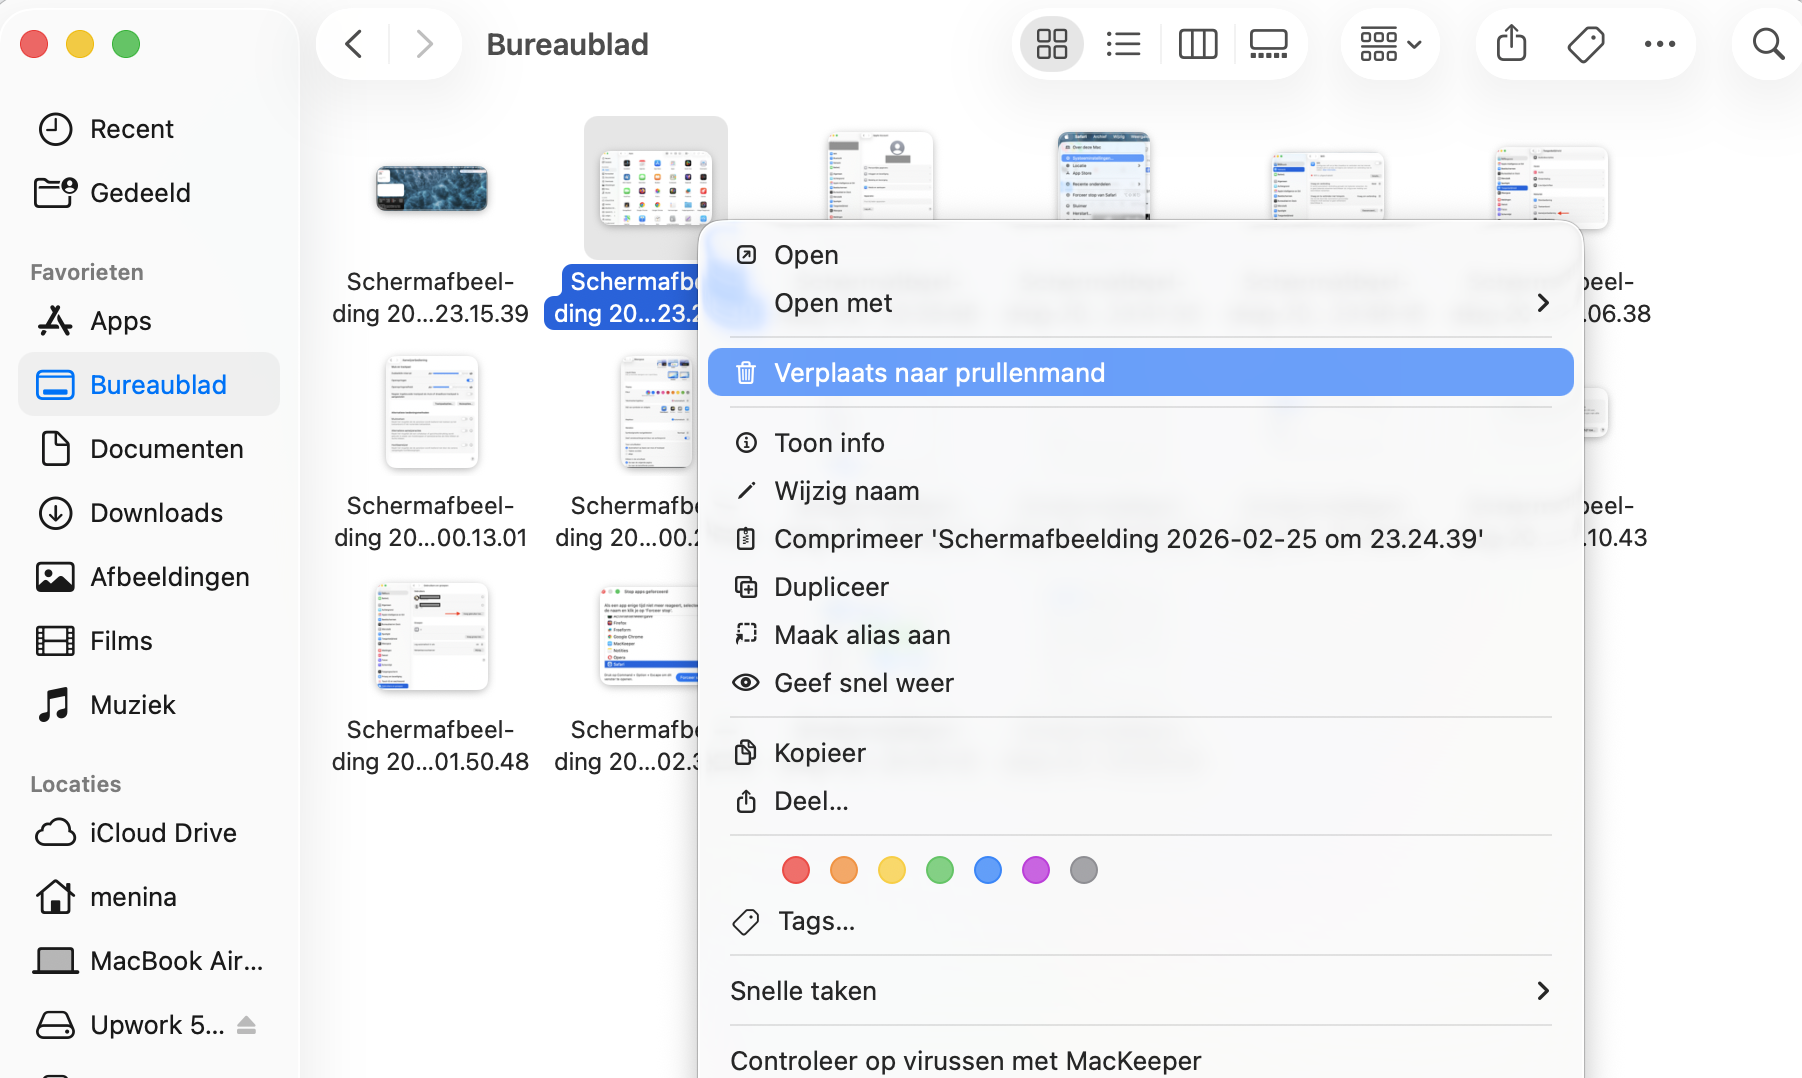Switch to gallery view in toolbar
Screen dimensions: 1802x1078
click(x=1268, y=44)
